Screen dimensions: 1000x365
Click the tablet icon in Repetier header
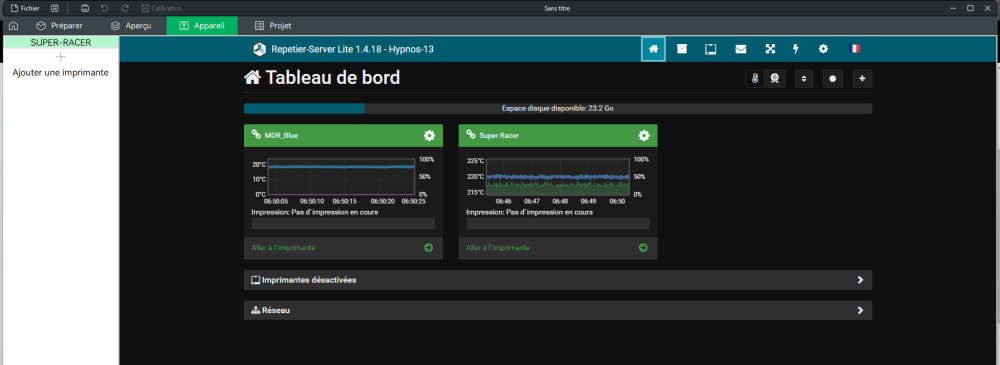pyautogui.click(x=710, y=49)
